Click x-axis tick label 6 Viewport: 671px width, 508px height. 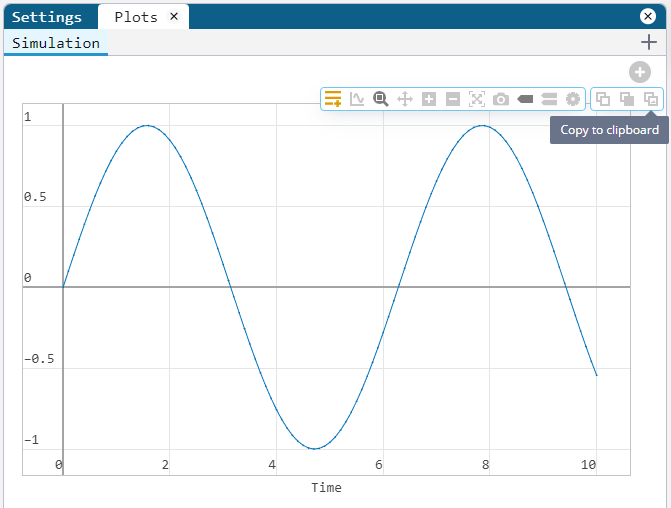[x=379, y=464]
